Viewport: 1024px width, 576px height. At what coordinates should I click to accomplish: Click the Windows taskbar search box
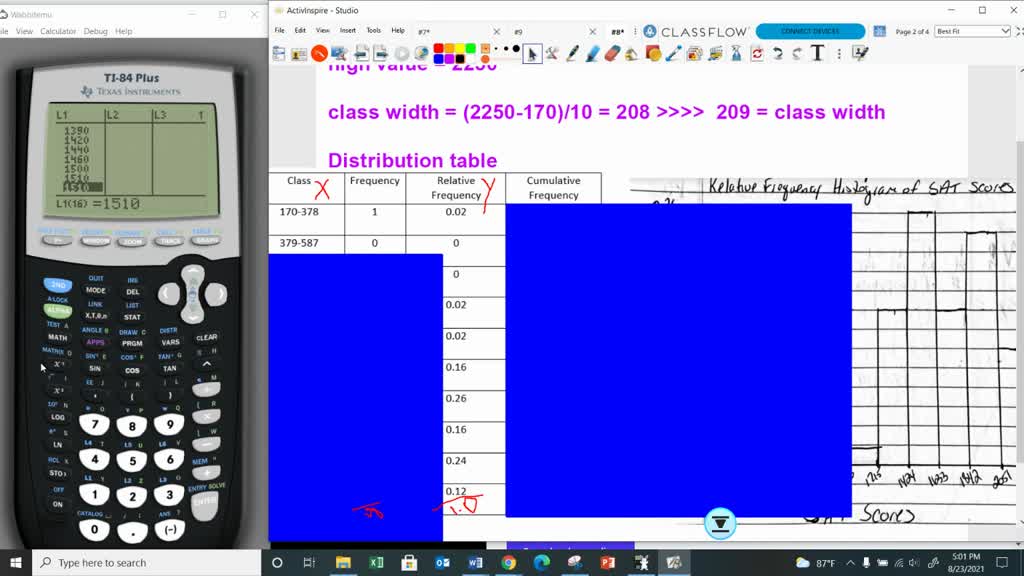coord(150,563)
